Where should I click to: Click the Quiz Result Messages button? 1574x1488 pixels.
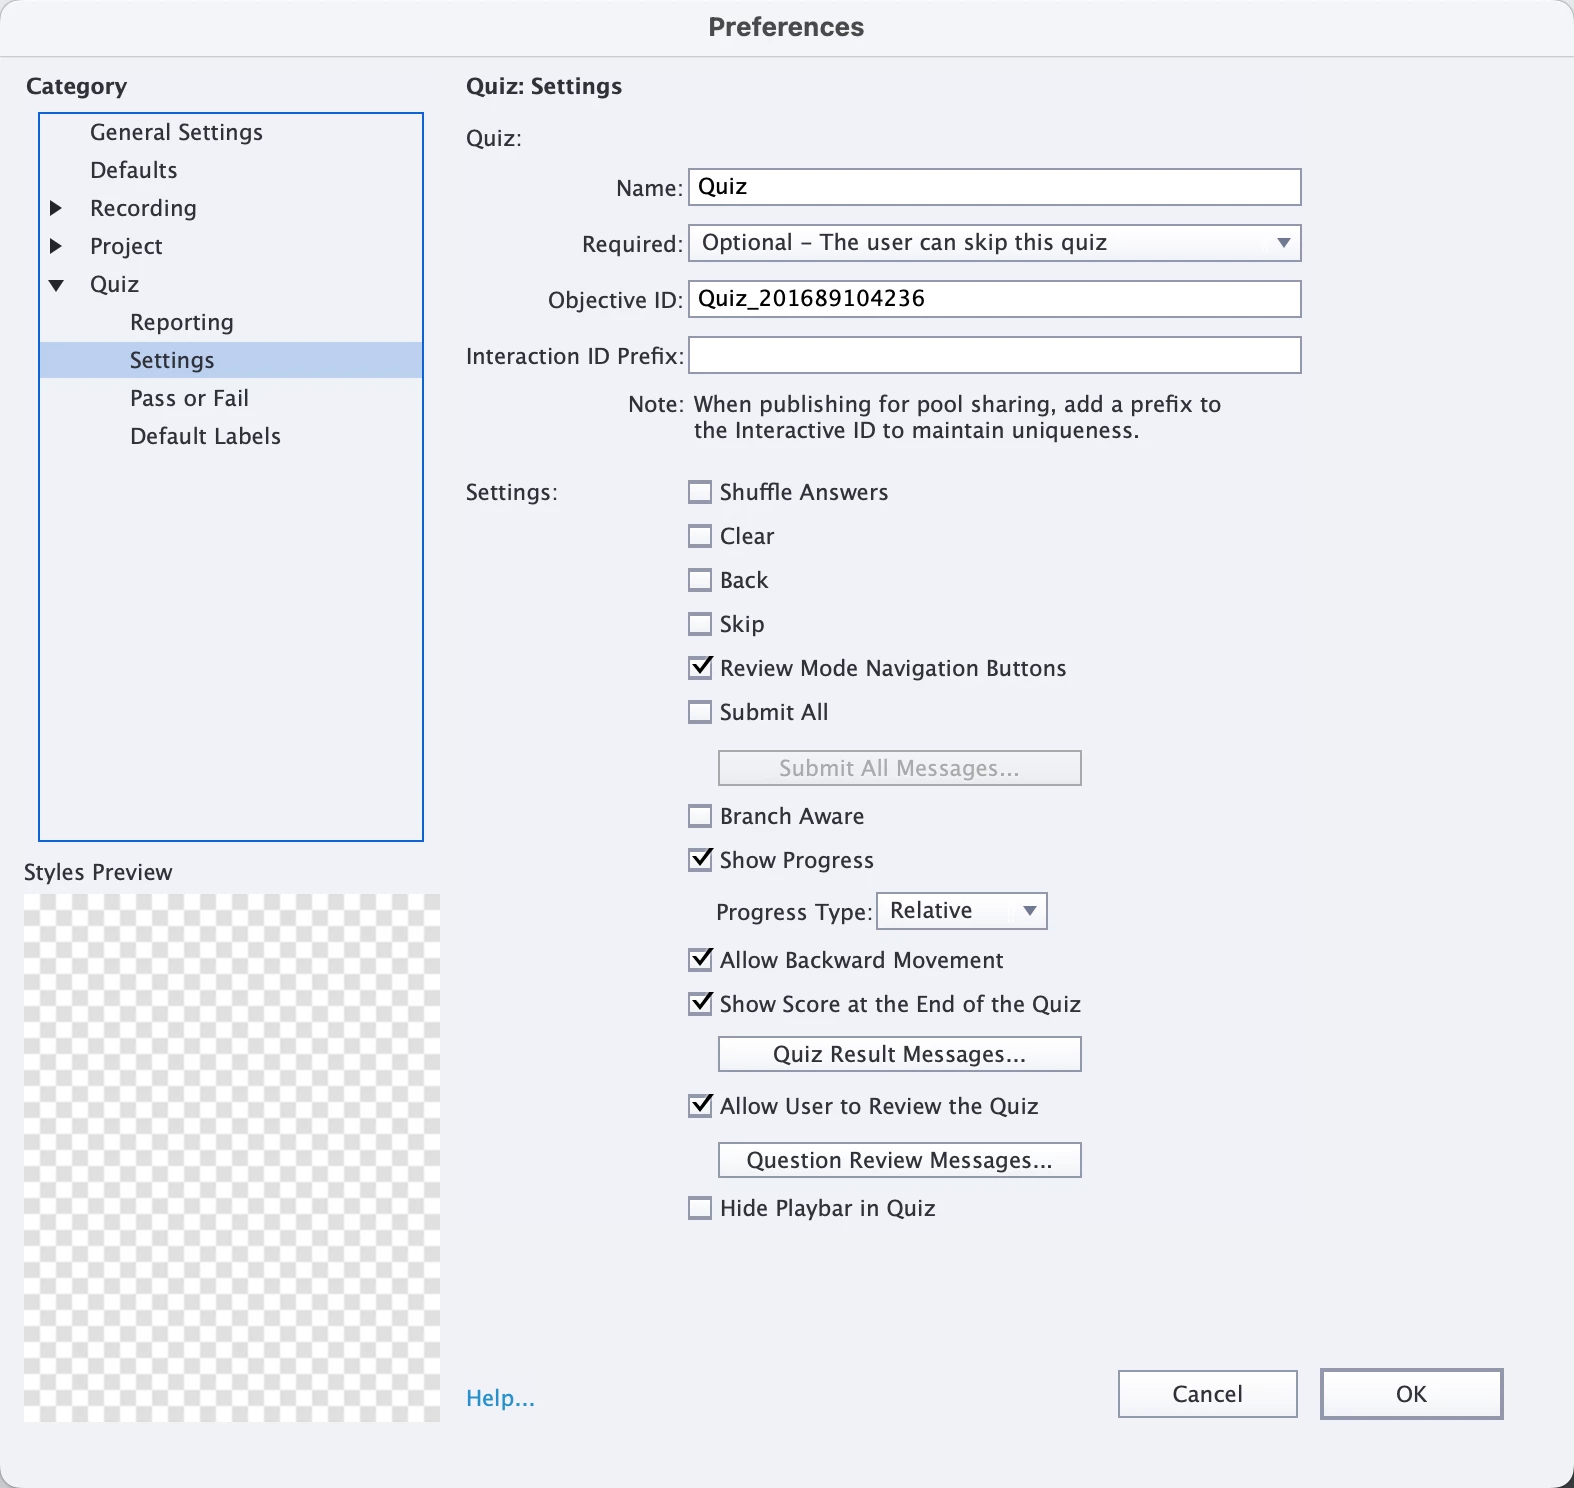[900, 1054]
